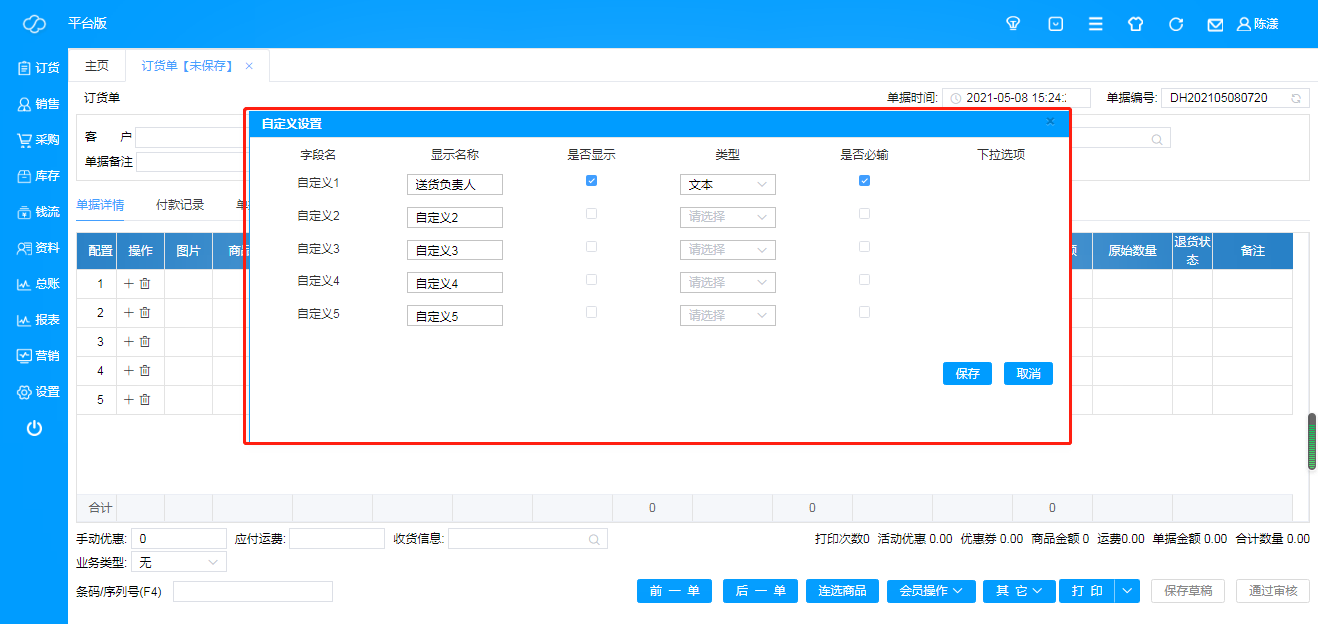Switch to 单据详情 tab
1318x624 pixels.
[100, 205]
